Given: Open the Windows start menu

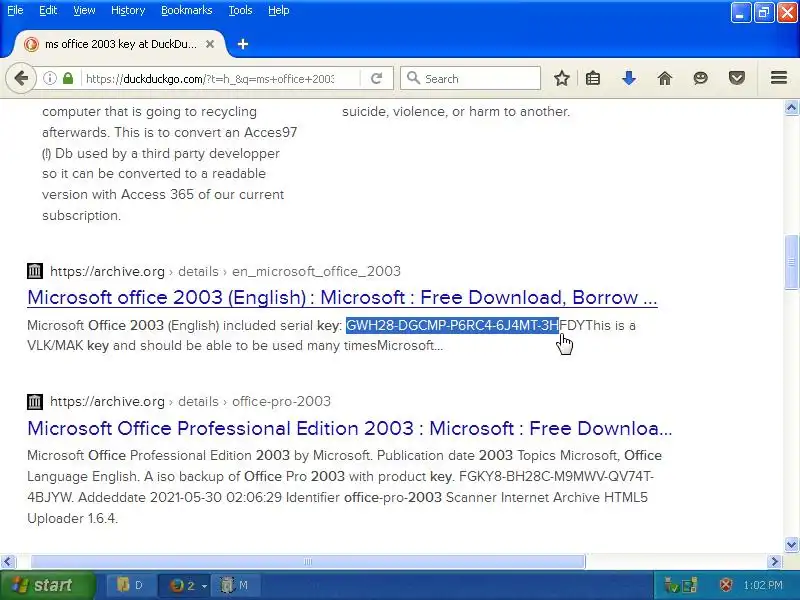Looking at the screenshot, I should tap(47, 585).
